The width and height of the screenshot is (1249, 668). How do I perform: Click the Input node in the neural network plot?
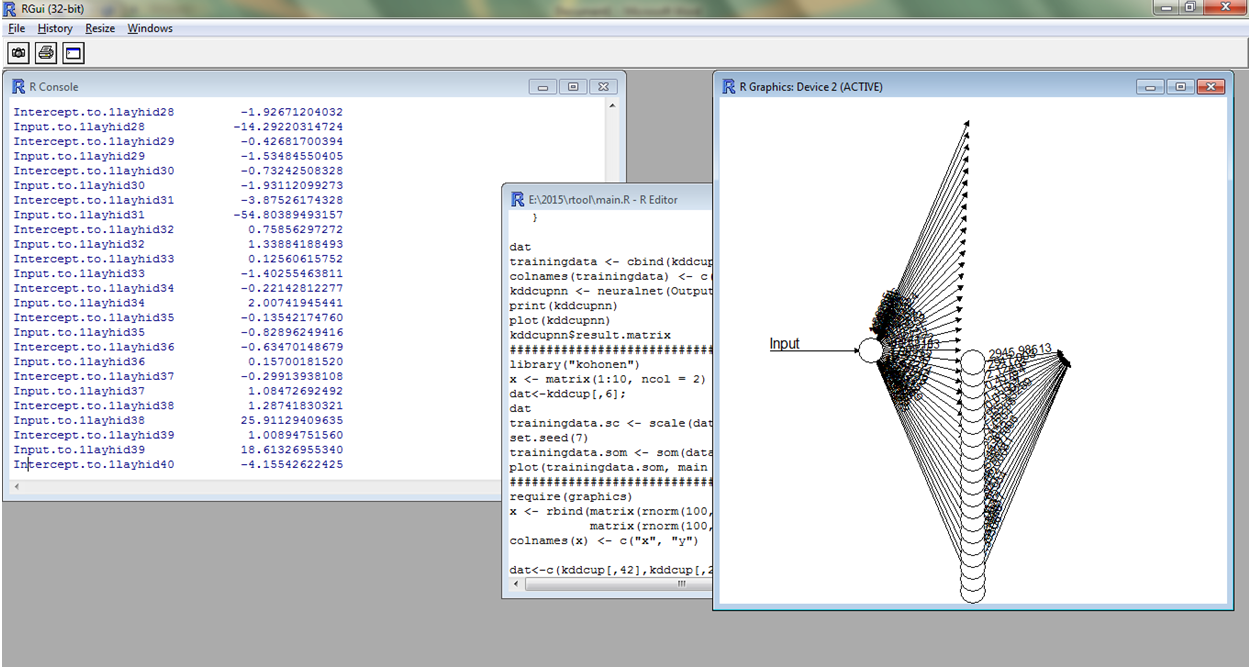tap(870, 351)
